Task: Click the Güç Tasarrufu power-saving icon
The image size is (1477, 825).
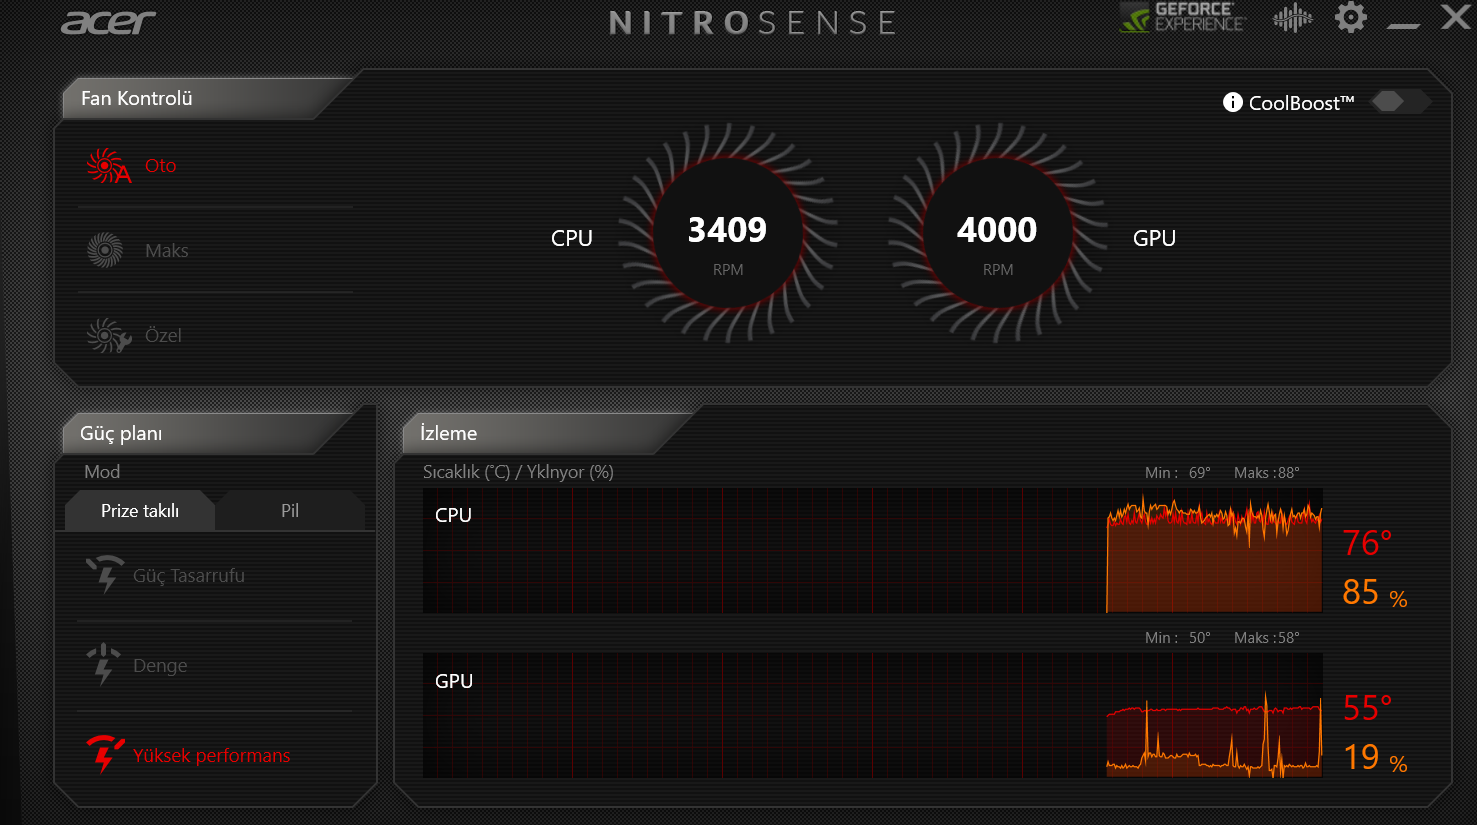Action: pos(105,574)
